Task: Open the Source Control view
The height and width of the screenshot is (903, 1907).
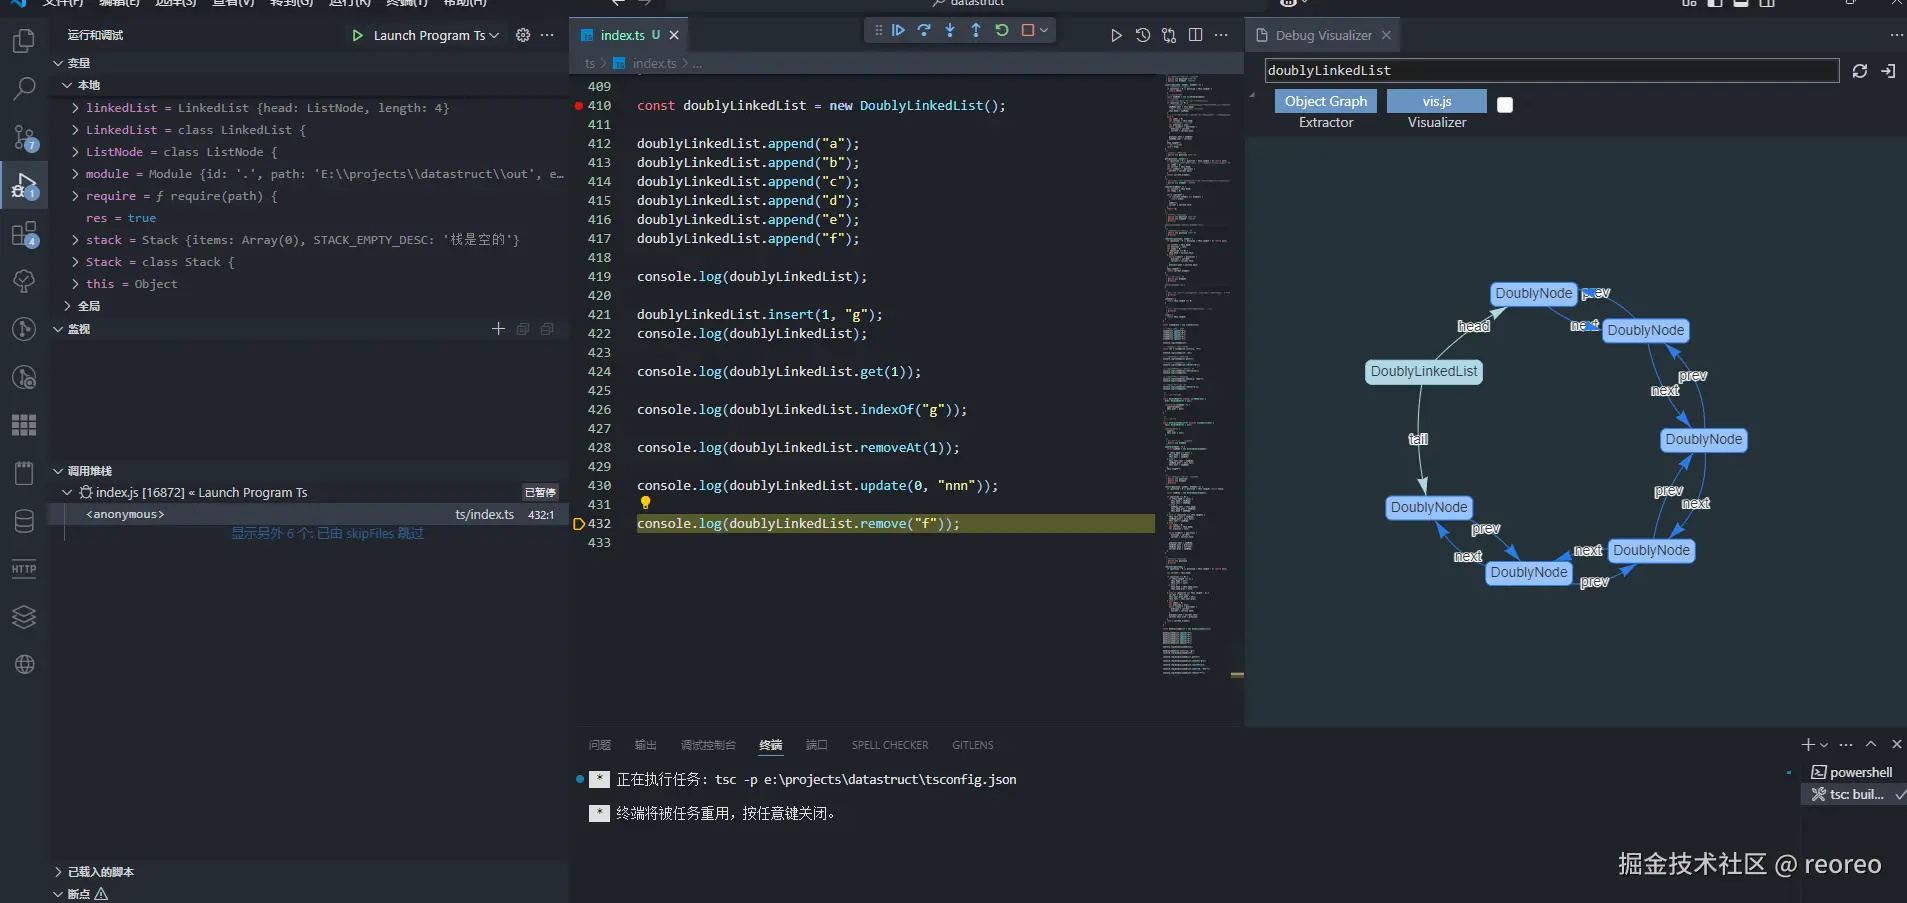Action: 24,137
